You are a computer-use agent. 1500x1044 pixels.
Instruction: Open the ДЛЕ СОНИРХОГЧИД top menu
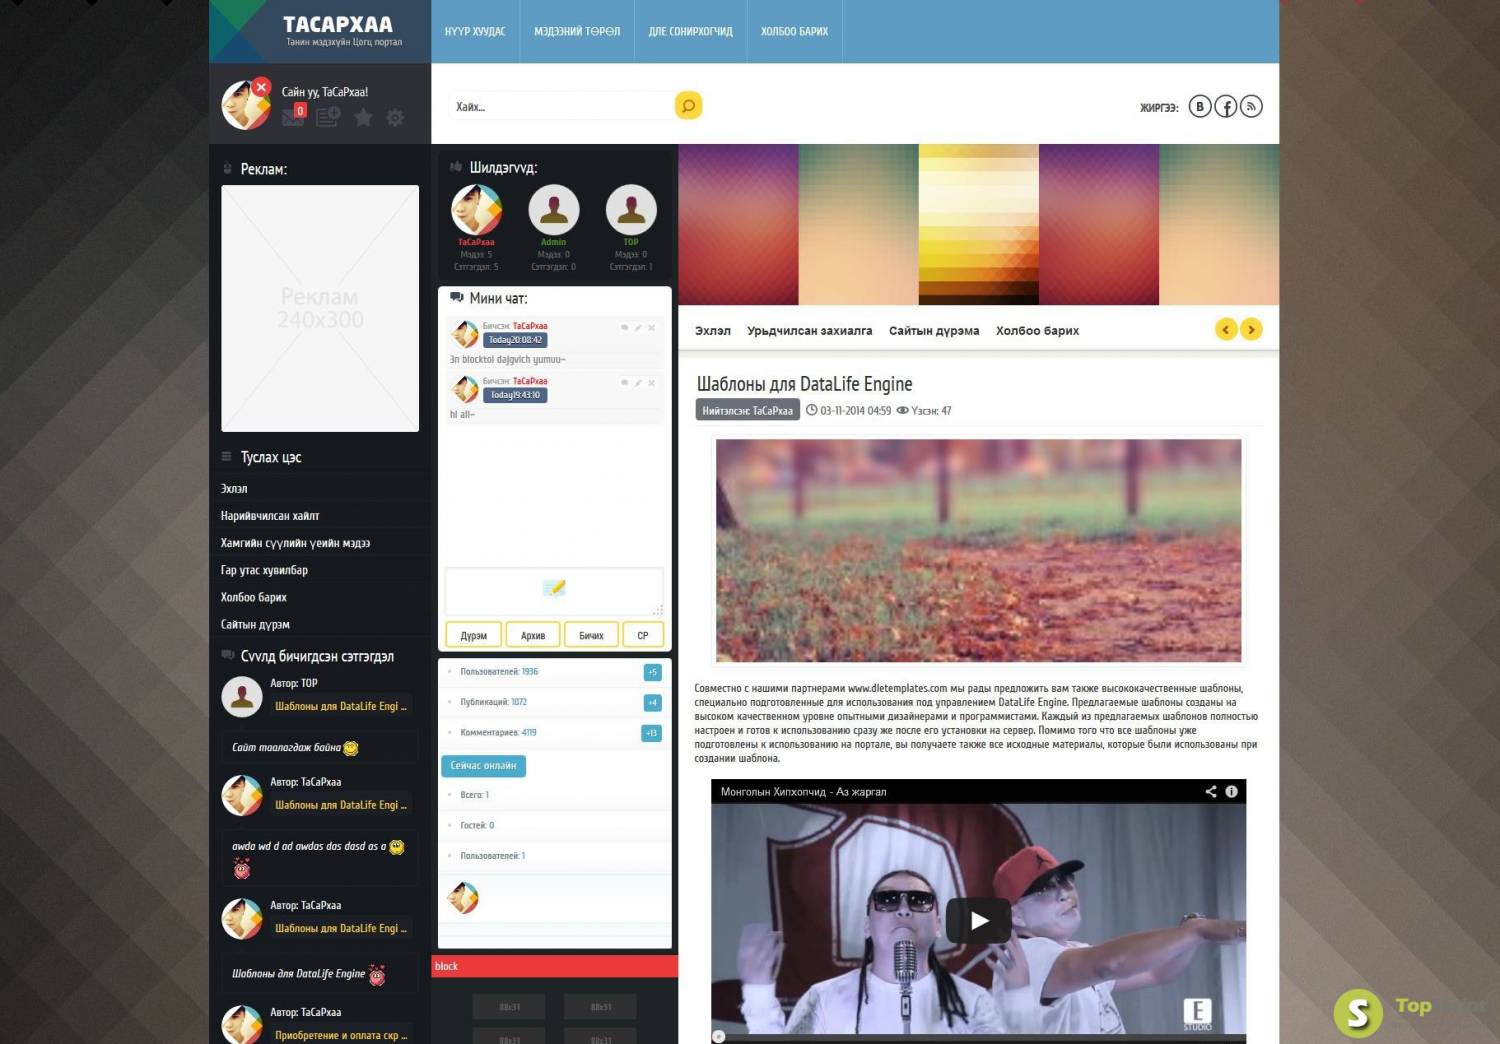pyautogui.click(x=691, y=31)
